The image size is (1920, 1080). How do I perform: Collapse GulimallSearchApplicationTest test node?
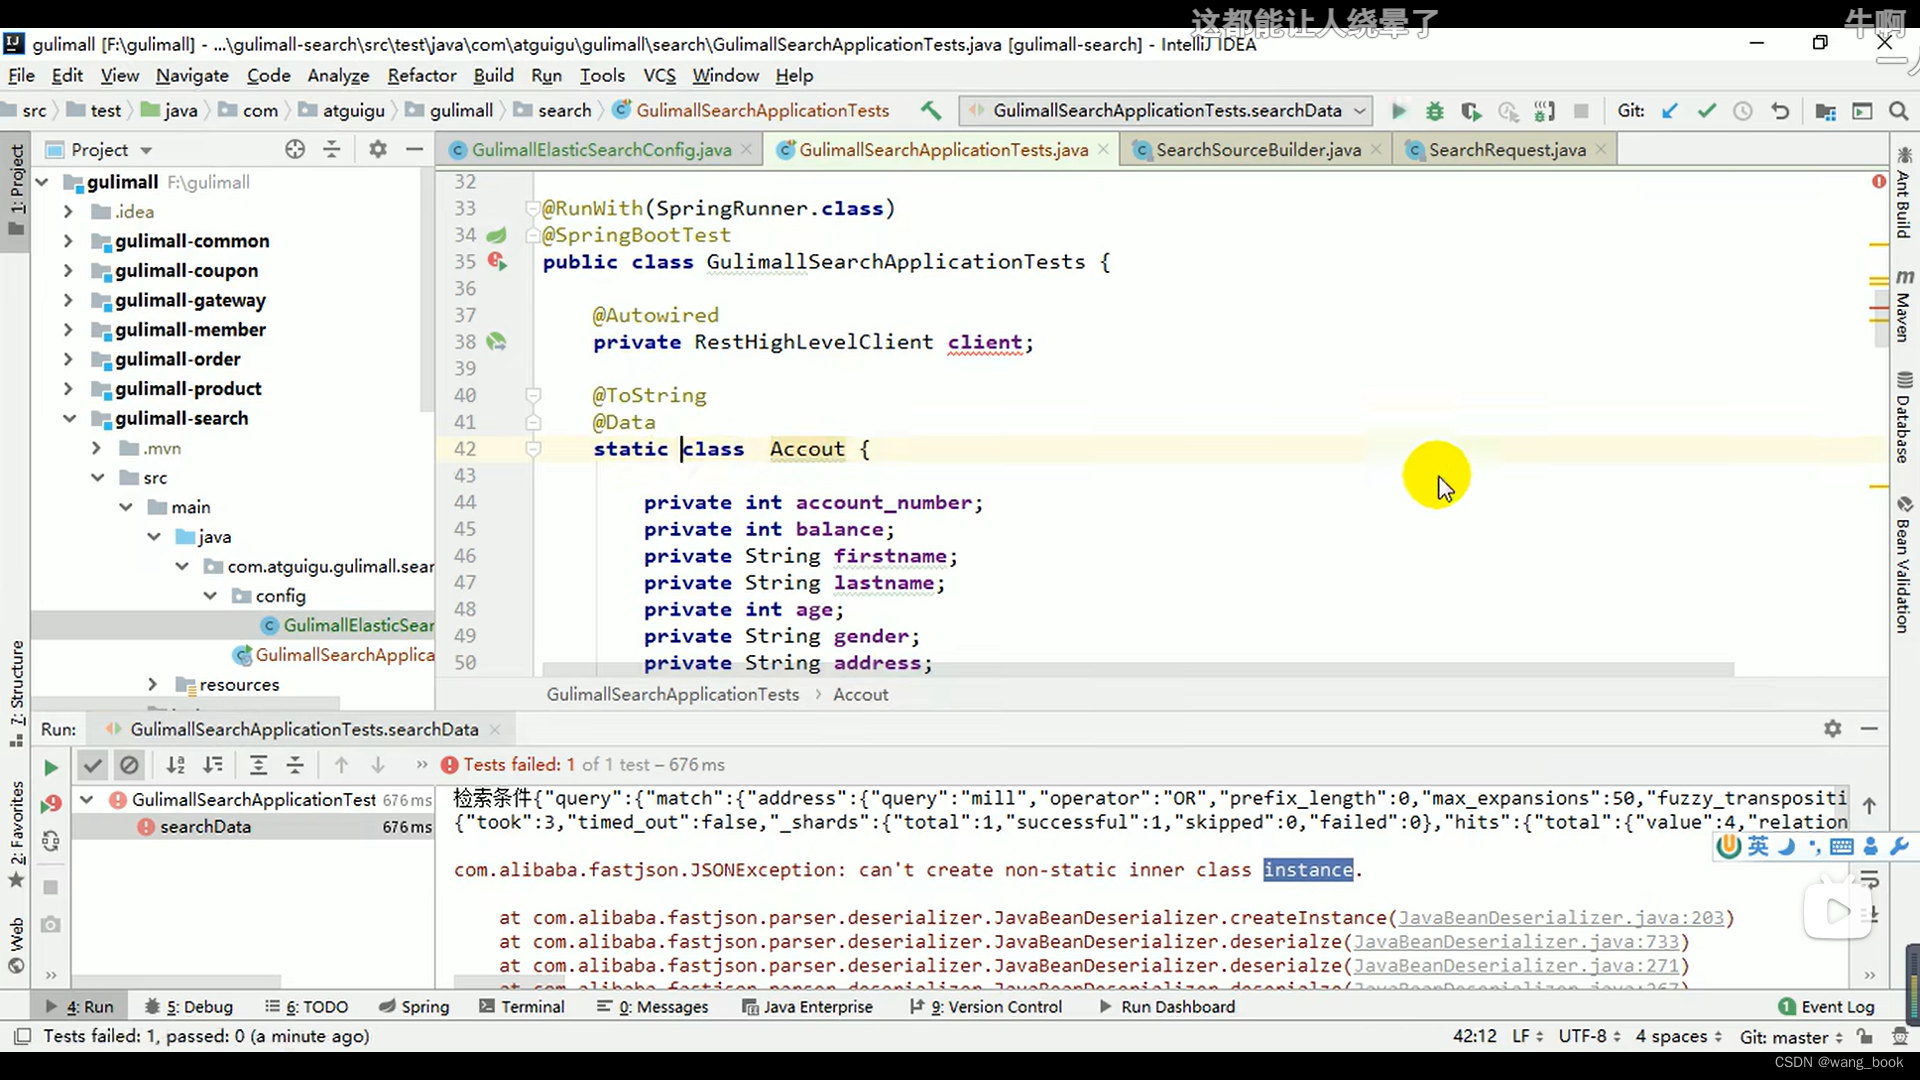(87, 800)
